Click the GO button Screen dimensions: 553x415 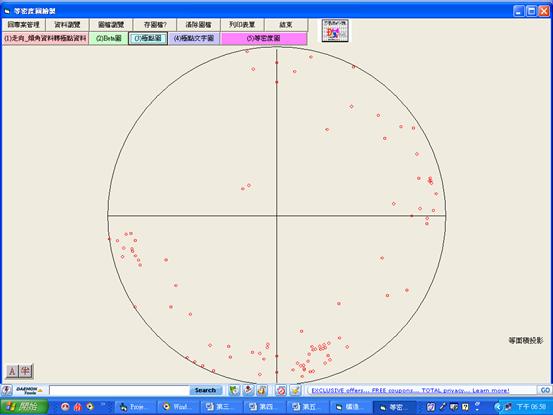(545, 390)
